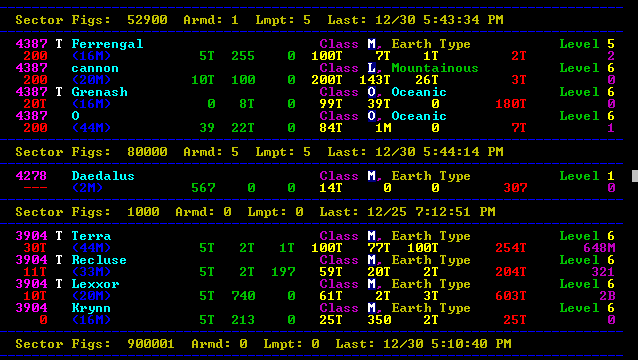
Task: Click Level 5 on the Ferrengal row
Action: (587, 44)
